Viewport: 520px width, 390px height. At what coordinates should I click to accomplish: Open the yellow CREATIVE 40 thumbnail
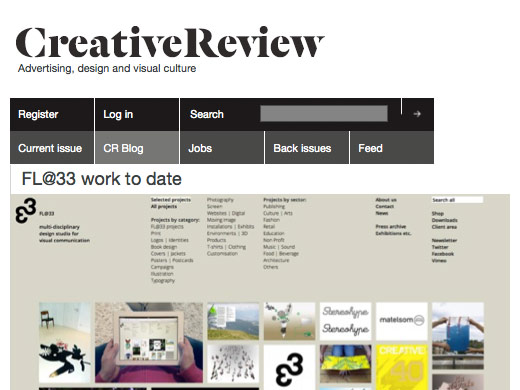(402, 367)
